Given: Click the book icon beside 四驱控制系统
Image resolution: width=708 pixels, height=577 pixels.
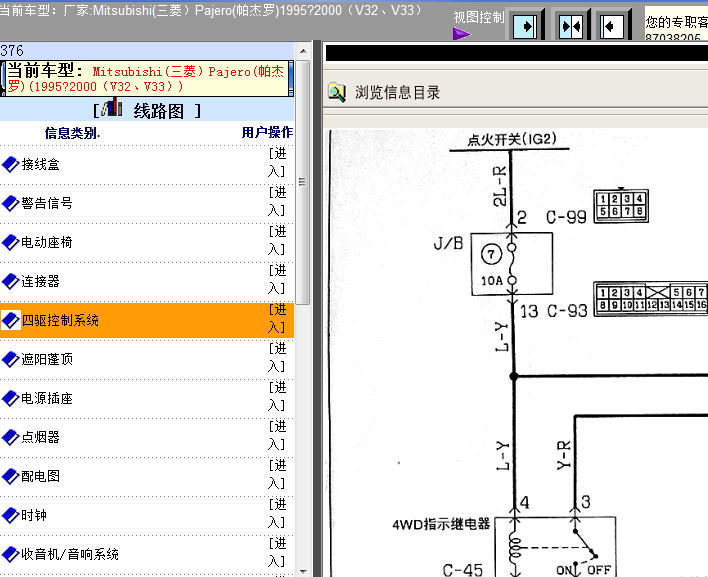Looking at the screenshot, I should click(10, 320).
